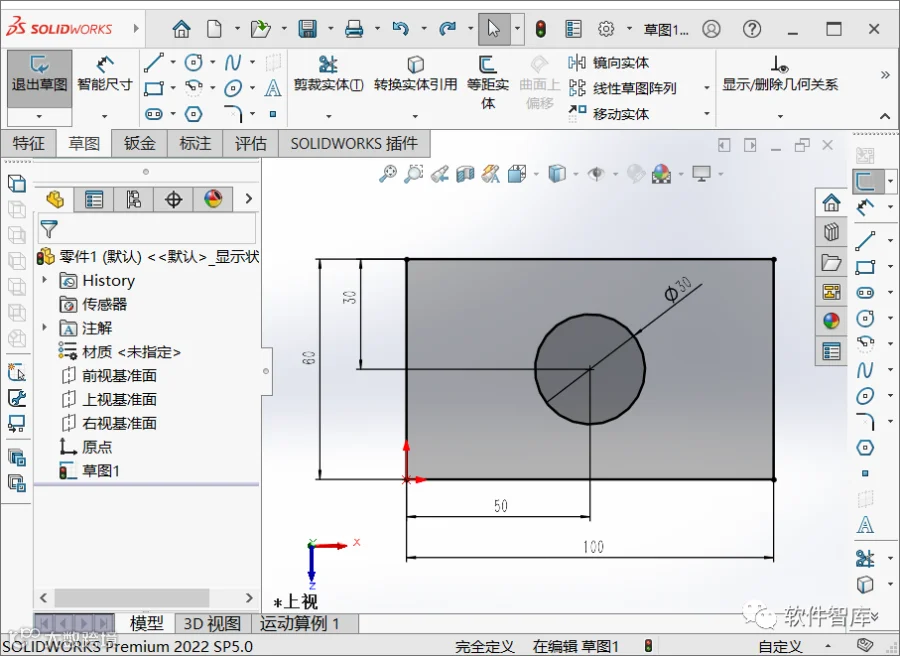The image size is (900, 656).
Task: Expand the History tree node
Action: click(x=45, y=280)
